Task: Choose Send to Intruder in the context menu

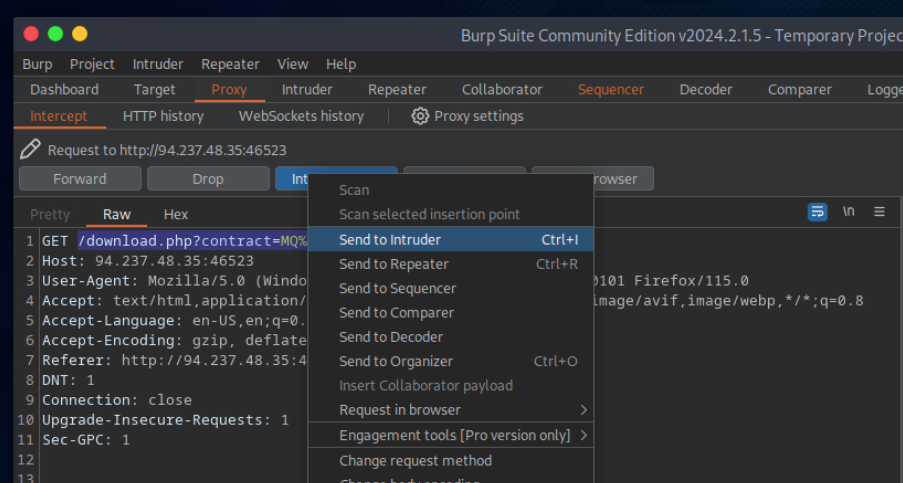Action: click(x=390, y=240)
